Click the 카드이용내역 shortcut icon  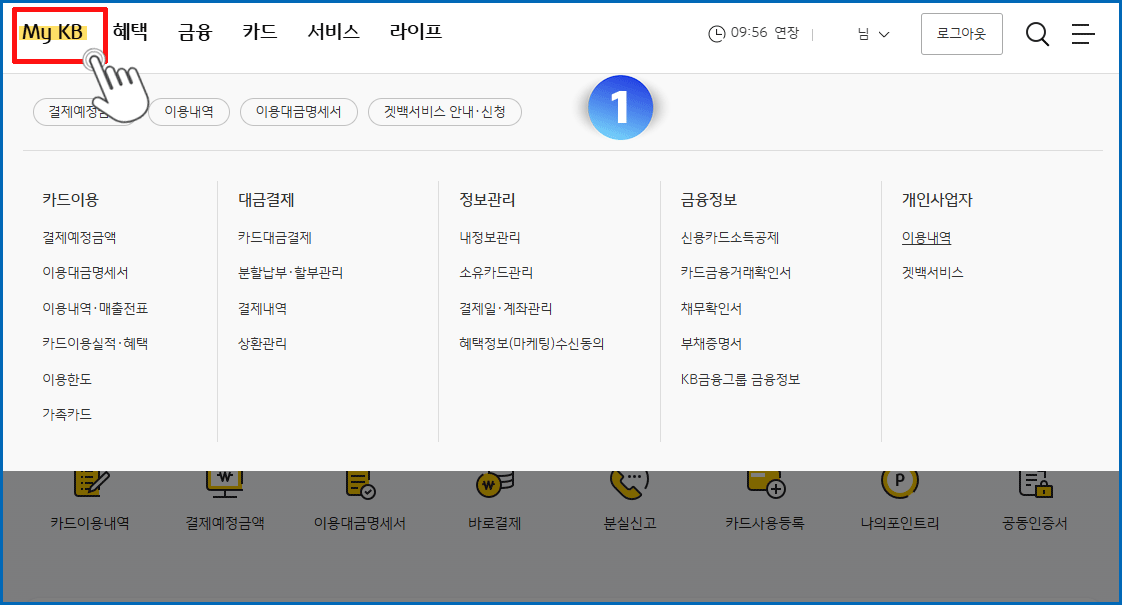(x=91, y=483)
